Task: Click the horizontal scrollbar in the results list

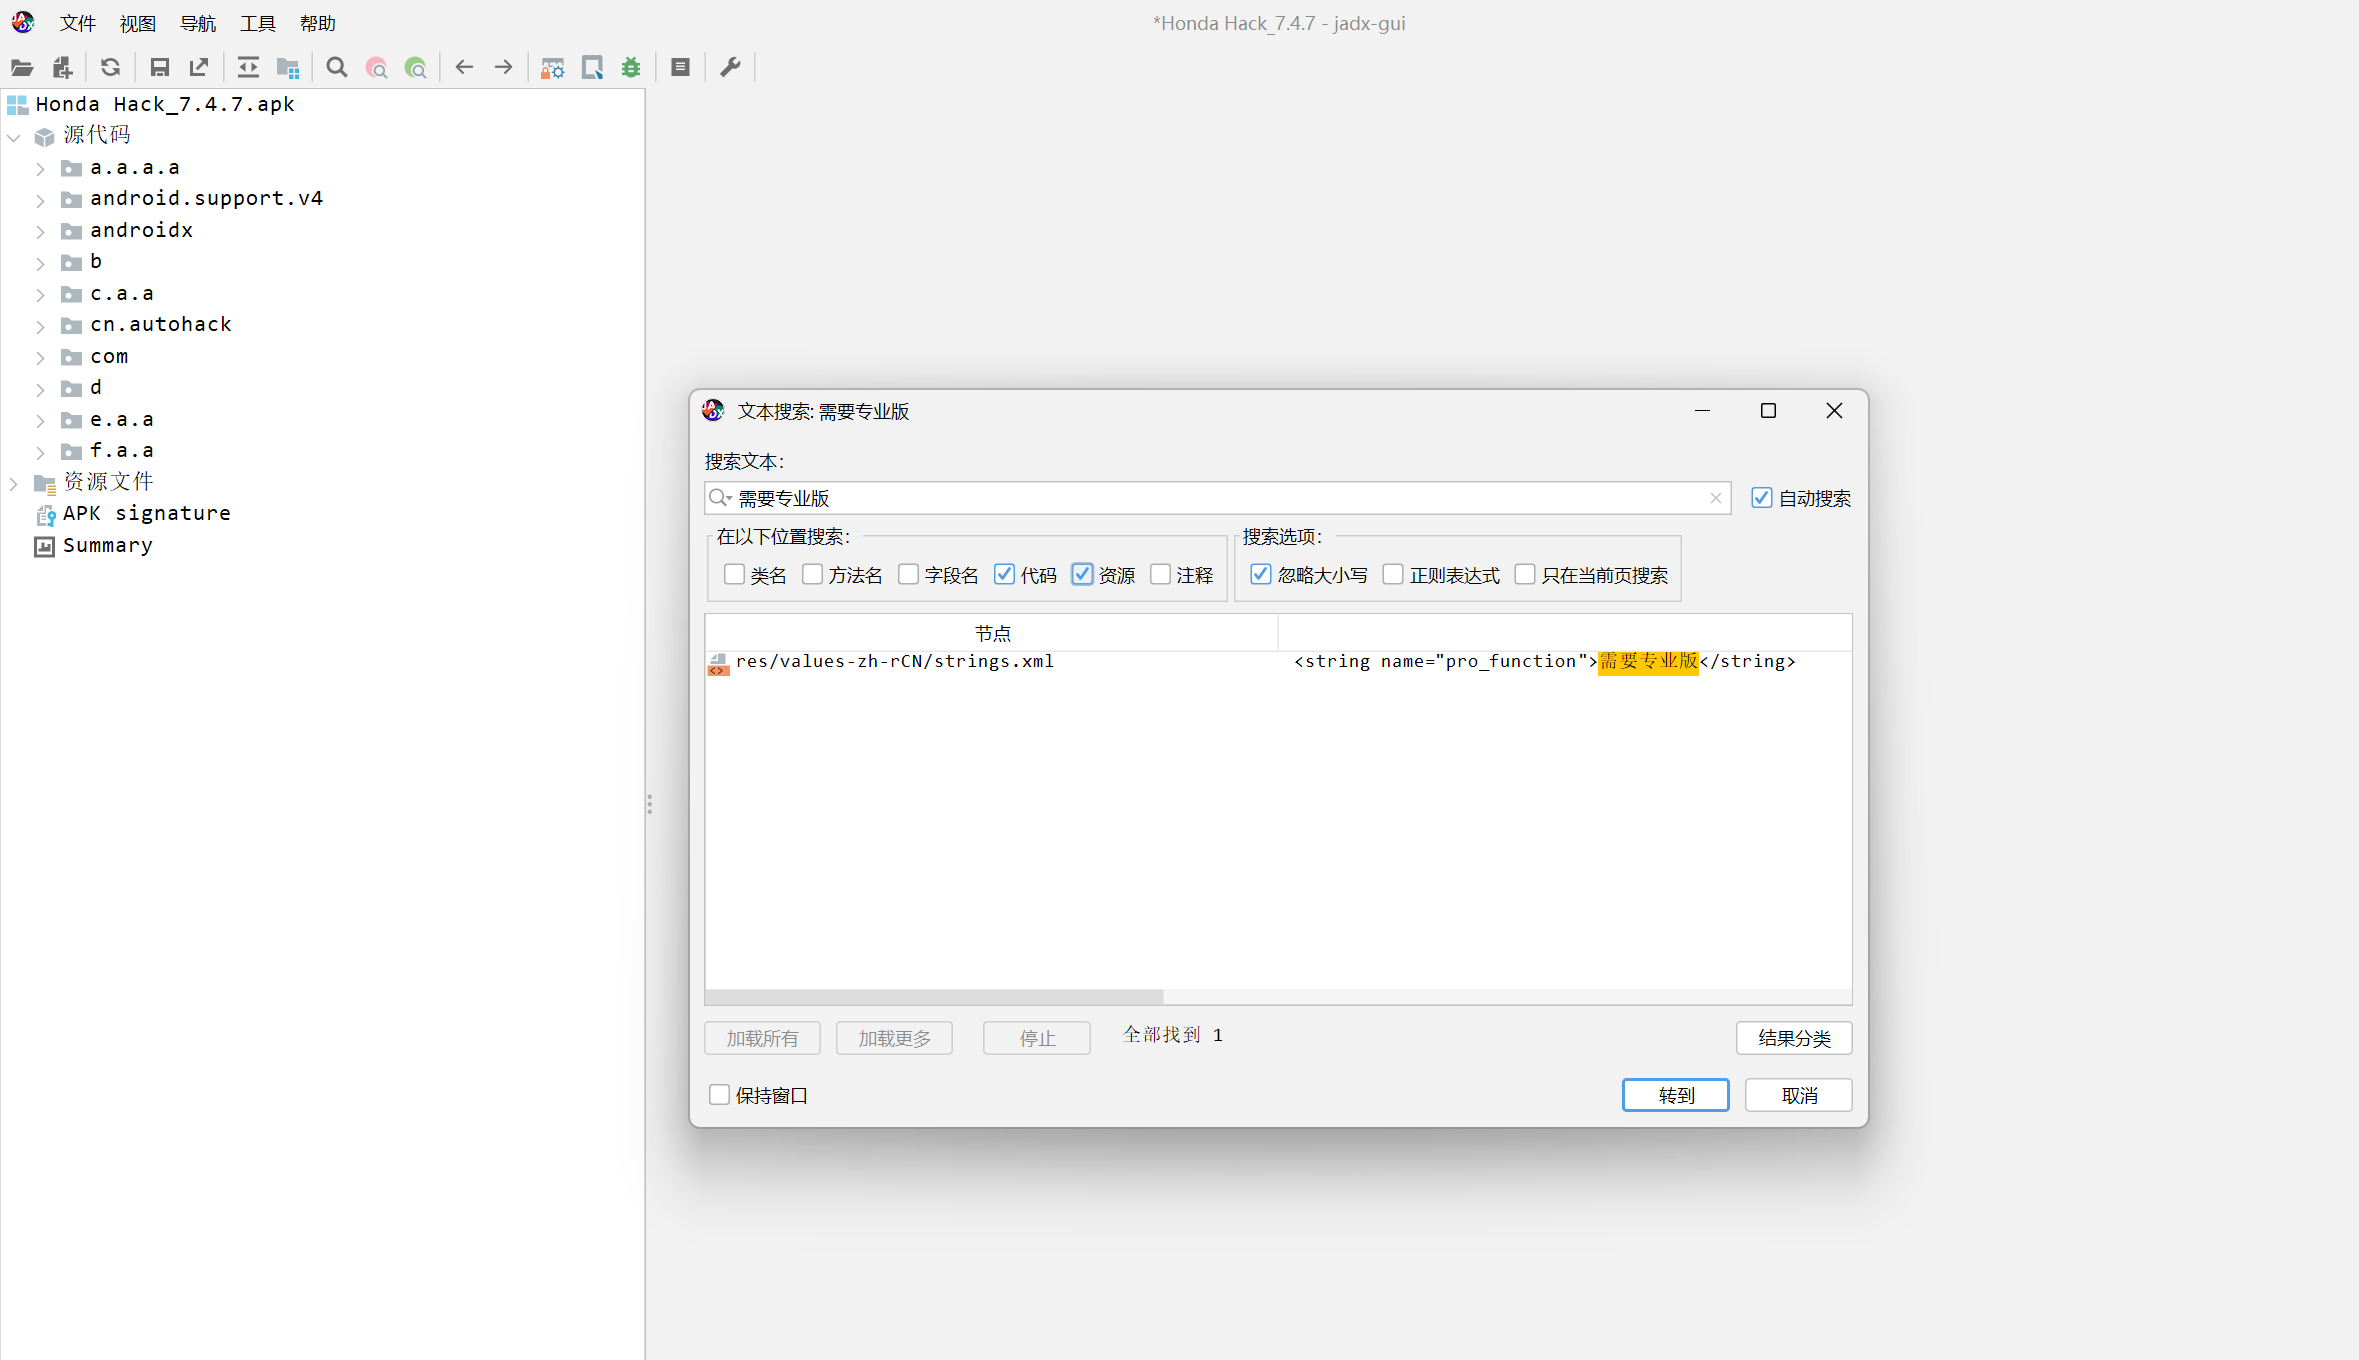Action: tap(933, 997)
